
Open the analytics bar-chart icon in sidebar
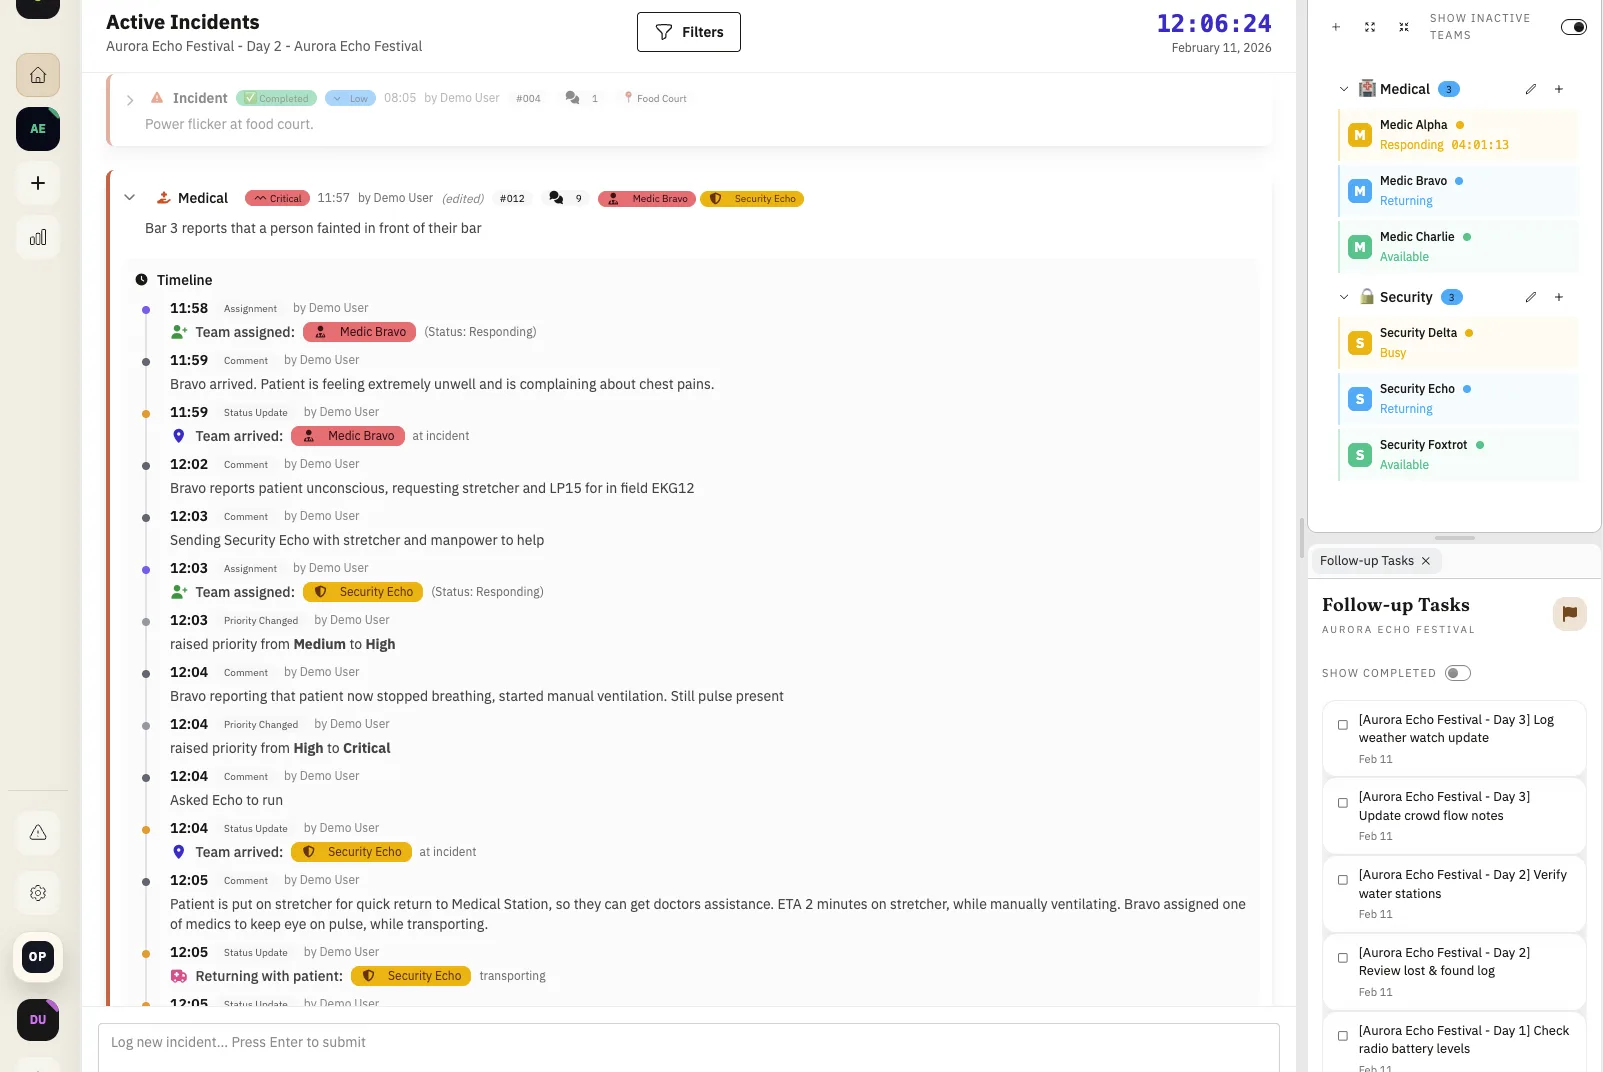click(x=37, y=237)
